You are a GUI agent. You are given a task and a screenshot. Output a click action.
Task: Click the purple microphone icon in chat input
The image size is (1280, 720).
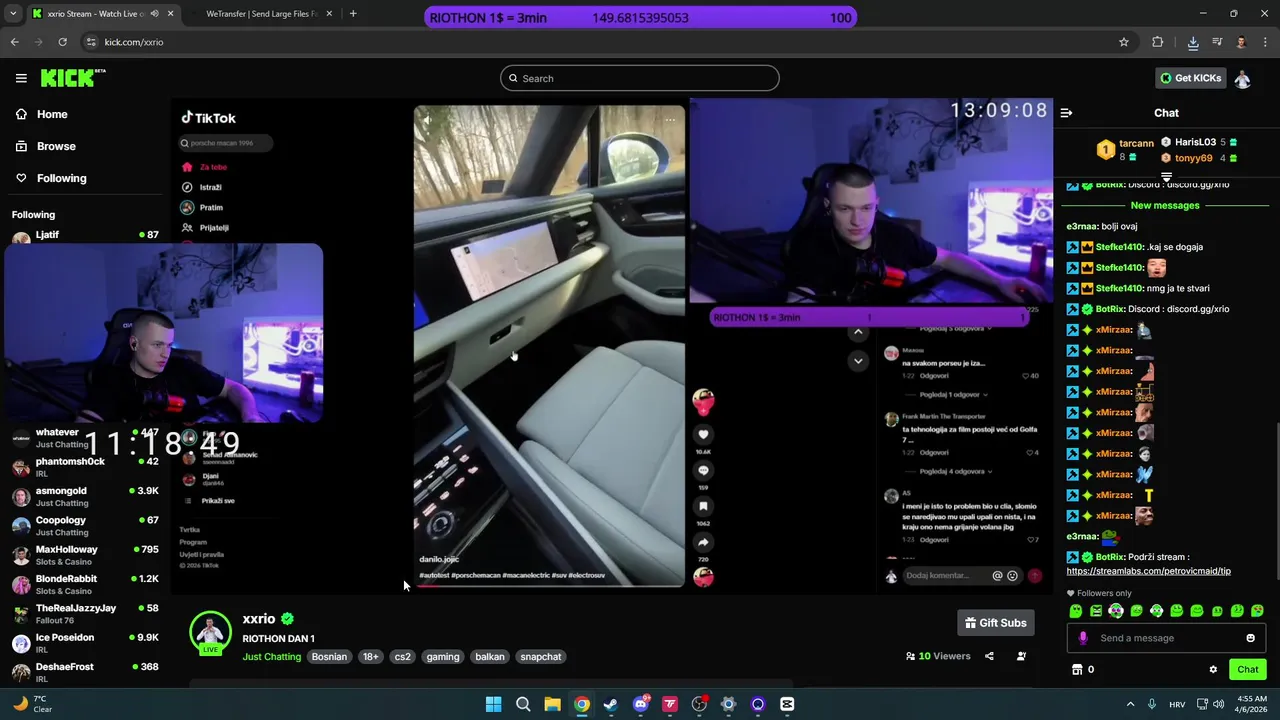[1082, 638]
